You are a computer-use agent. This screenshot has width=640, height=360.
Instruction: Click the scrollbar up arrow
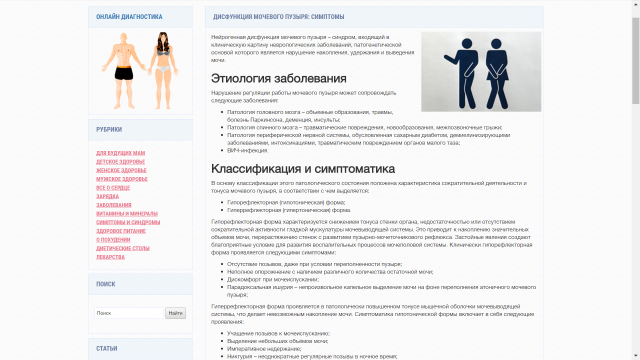point(636,4)
